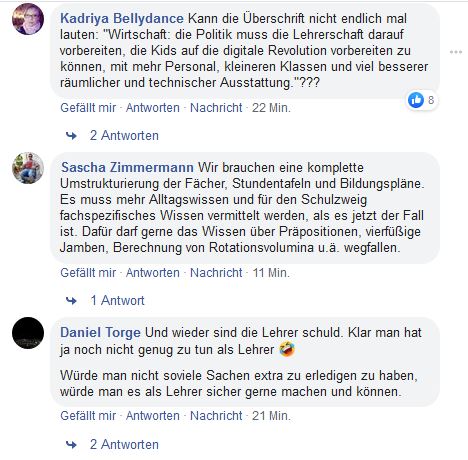Expand 2 Antworten under Daniel Torge's comment
The image size is (468, 460).
pyautogui.click(x=124, y=445)
